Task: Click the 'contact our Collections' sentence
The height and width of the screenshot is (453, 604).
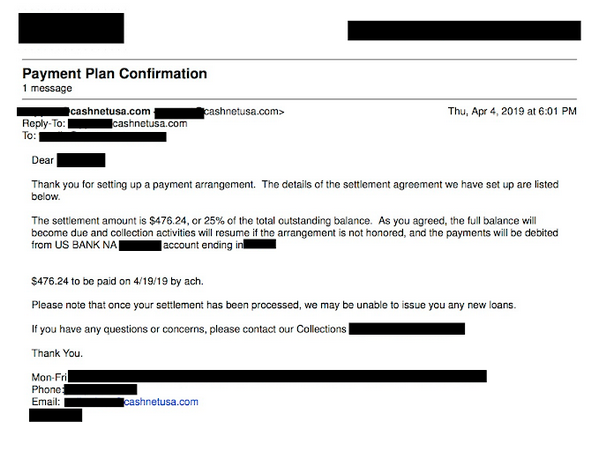Action: point(190,328)
